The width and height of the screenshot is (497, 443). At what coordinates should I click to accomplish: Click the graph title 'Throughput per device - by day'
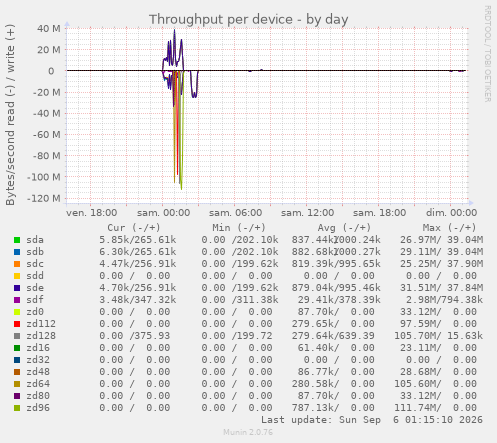point(249,19)
